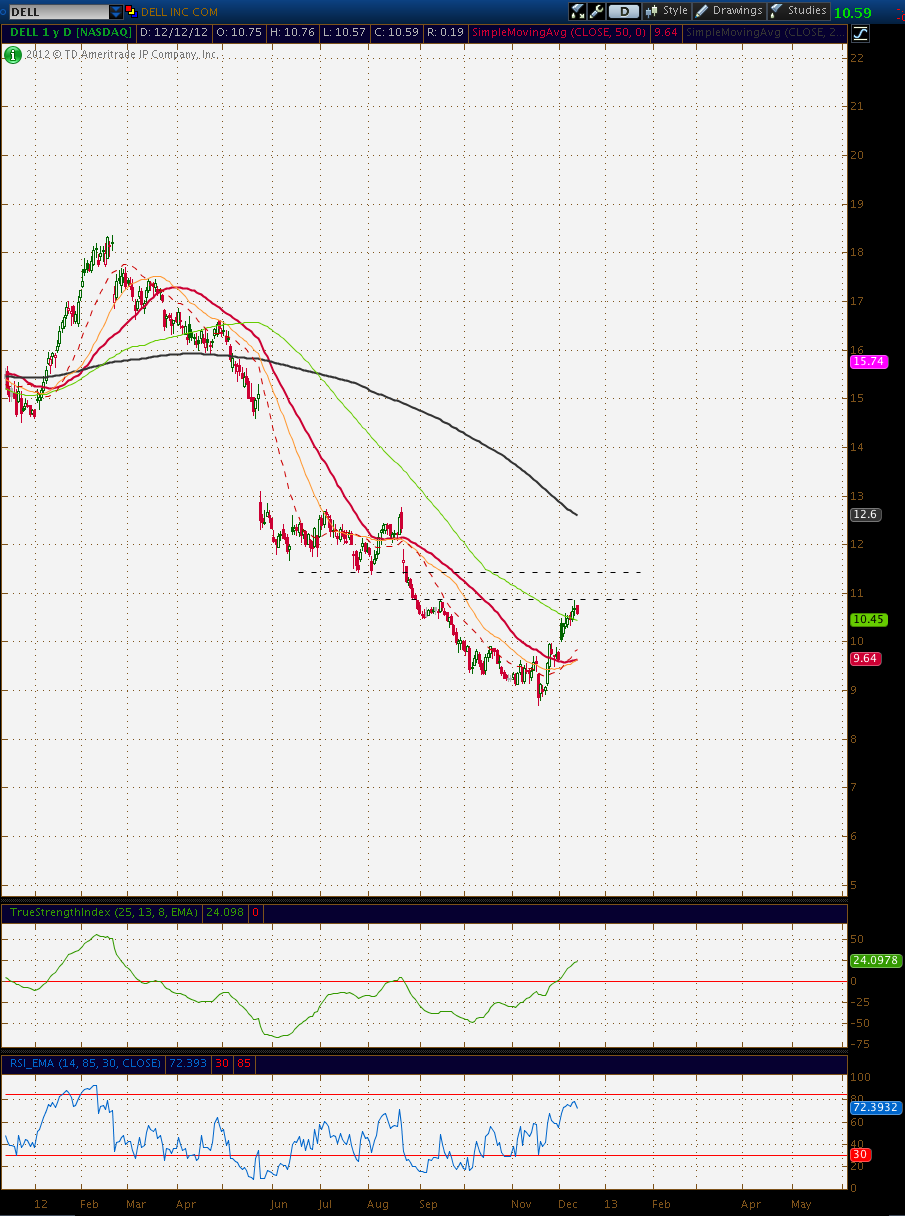Click the Dec label on the time axis

pos(569,1205)
